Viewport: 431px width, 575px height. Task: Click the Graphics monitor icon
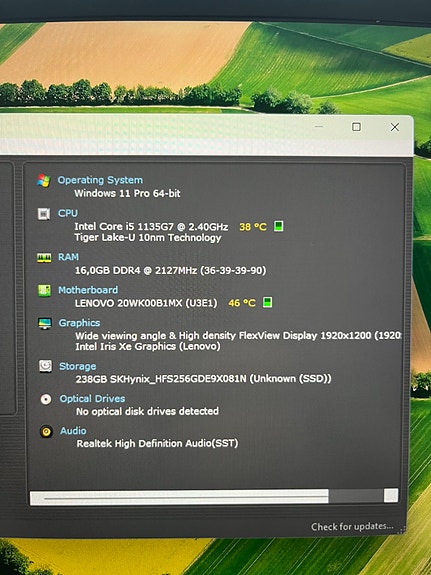click(x=45, y=323)
